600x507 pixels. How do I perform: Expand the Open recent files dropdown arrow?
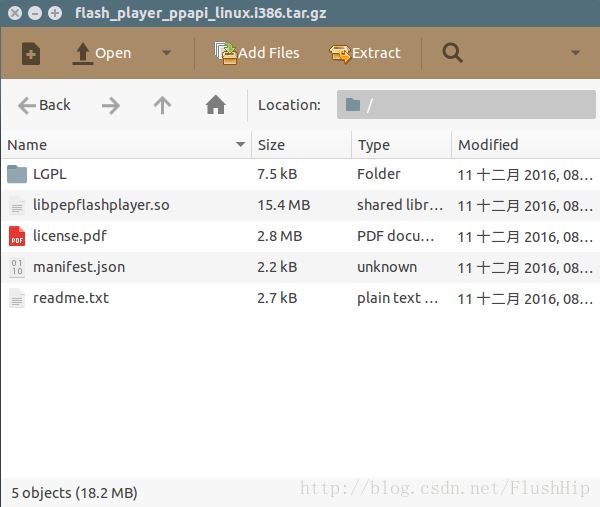(x=166, y=52)
